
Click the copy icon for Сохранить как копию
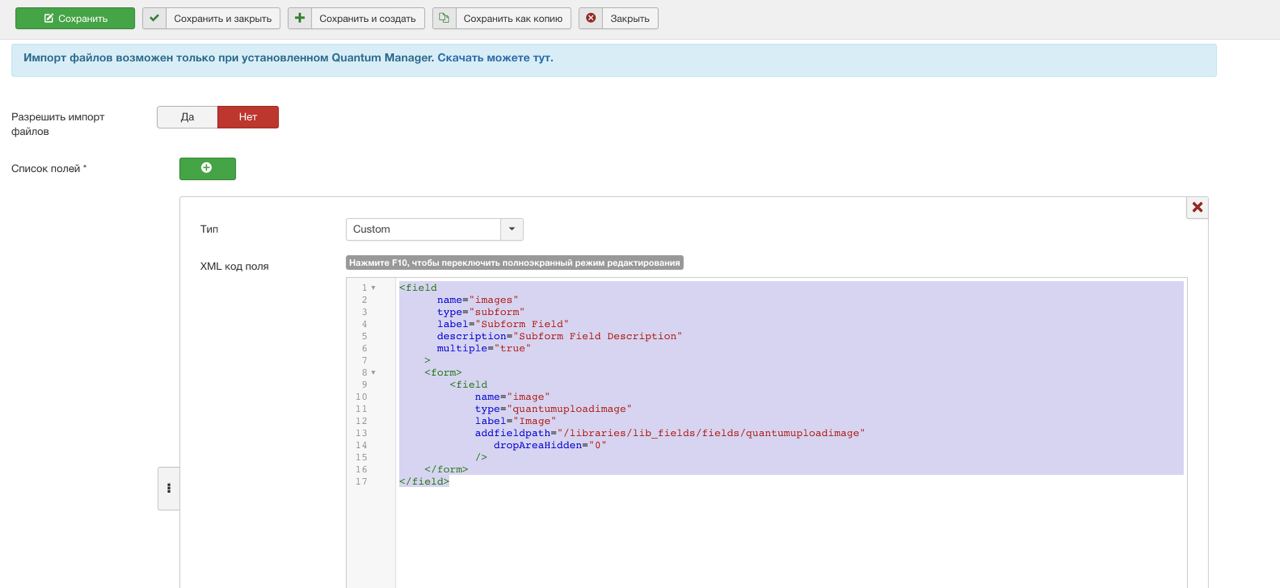444,18
